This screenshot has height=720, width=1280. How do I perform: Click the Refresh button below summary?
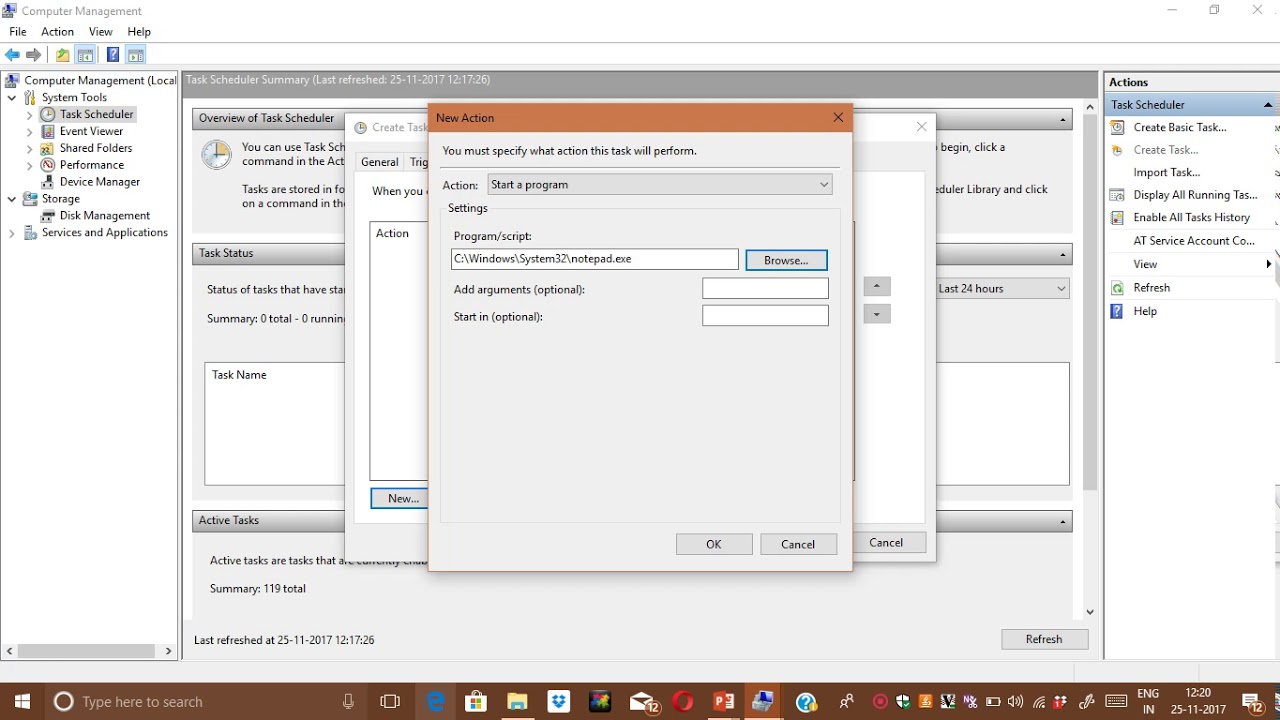tap(1044, 639)
